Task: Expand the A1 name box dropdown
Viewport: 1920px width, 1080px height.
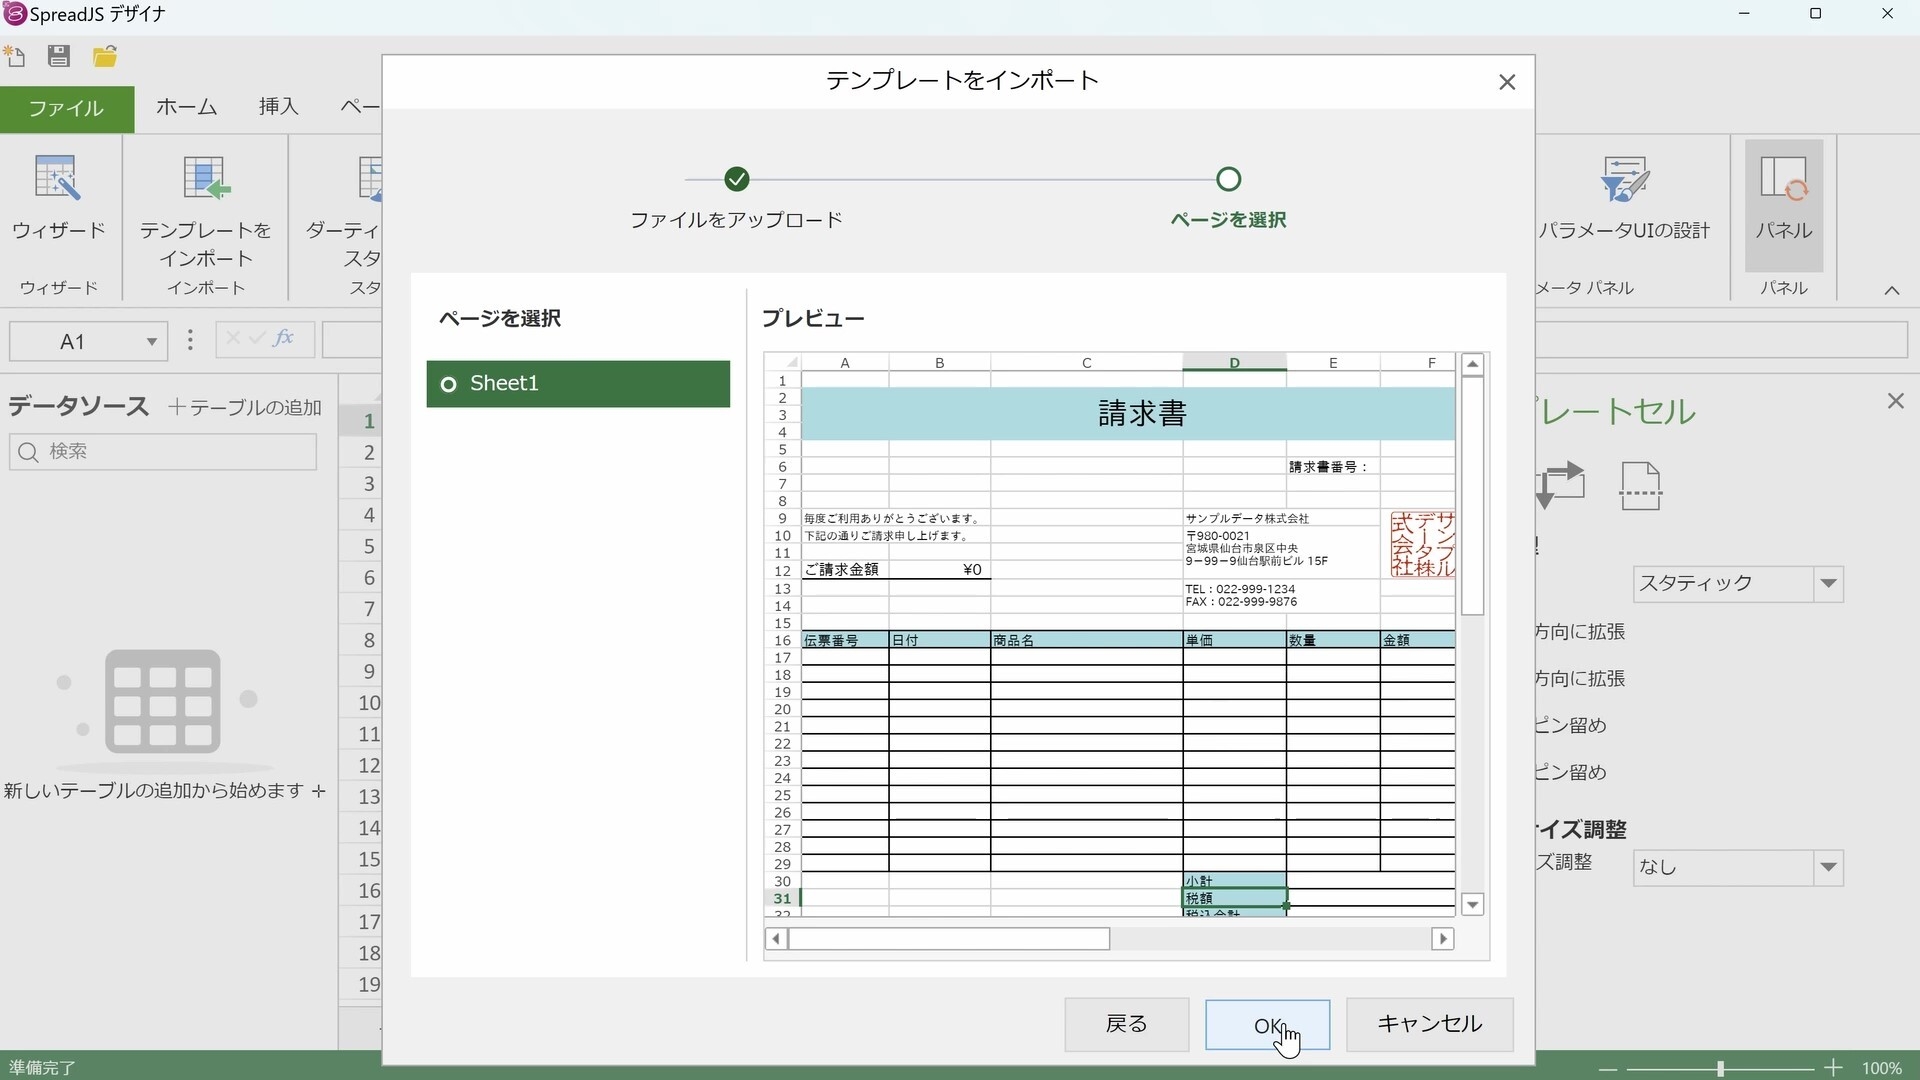Action: (x=151, y=341)
